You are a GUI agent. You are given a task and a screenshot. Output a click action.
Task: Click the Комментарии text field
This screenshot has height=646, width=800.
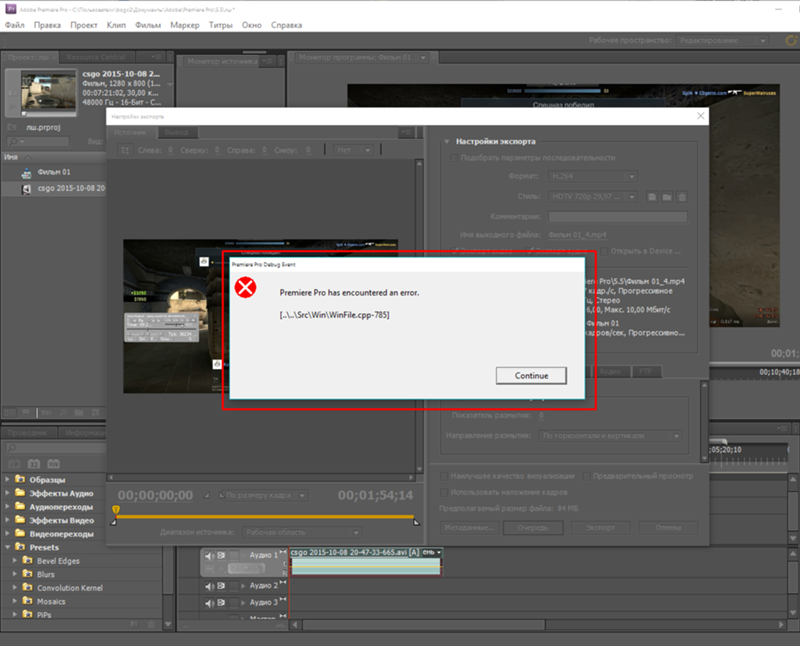pyautogui.click(x=618, y=217)
